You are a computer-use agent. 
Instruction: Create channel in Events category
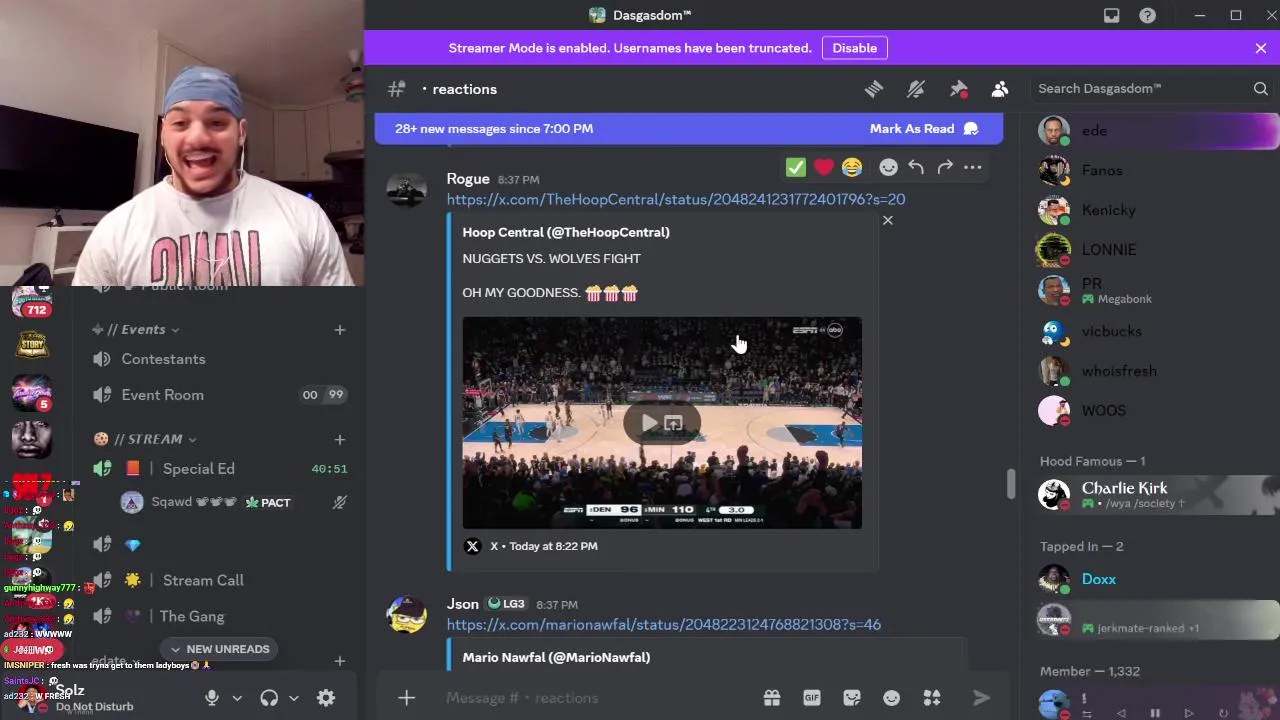pos(340,329)
